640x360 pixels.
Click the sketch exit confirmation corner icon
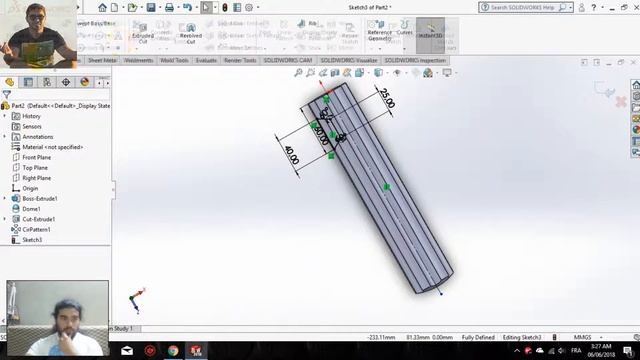pyautogui.click(x=604, y=89)
